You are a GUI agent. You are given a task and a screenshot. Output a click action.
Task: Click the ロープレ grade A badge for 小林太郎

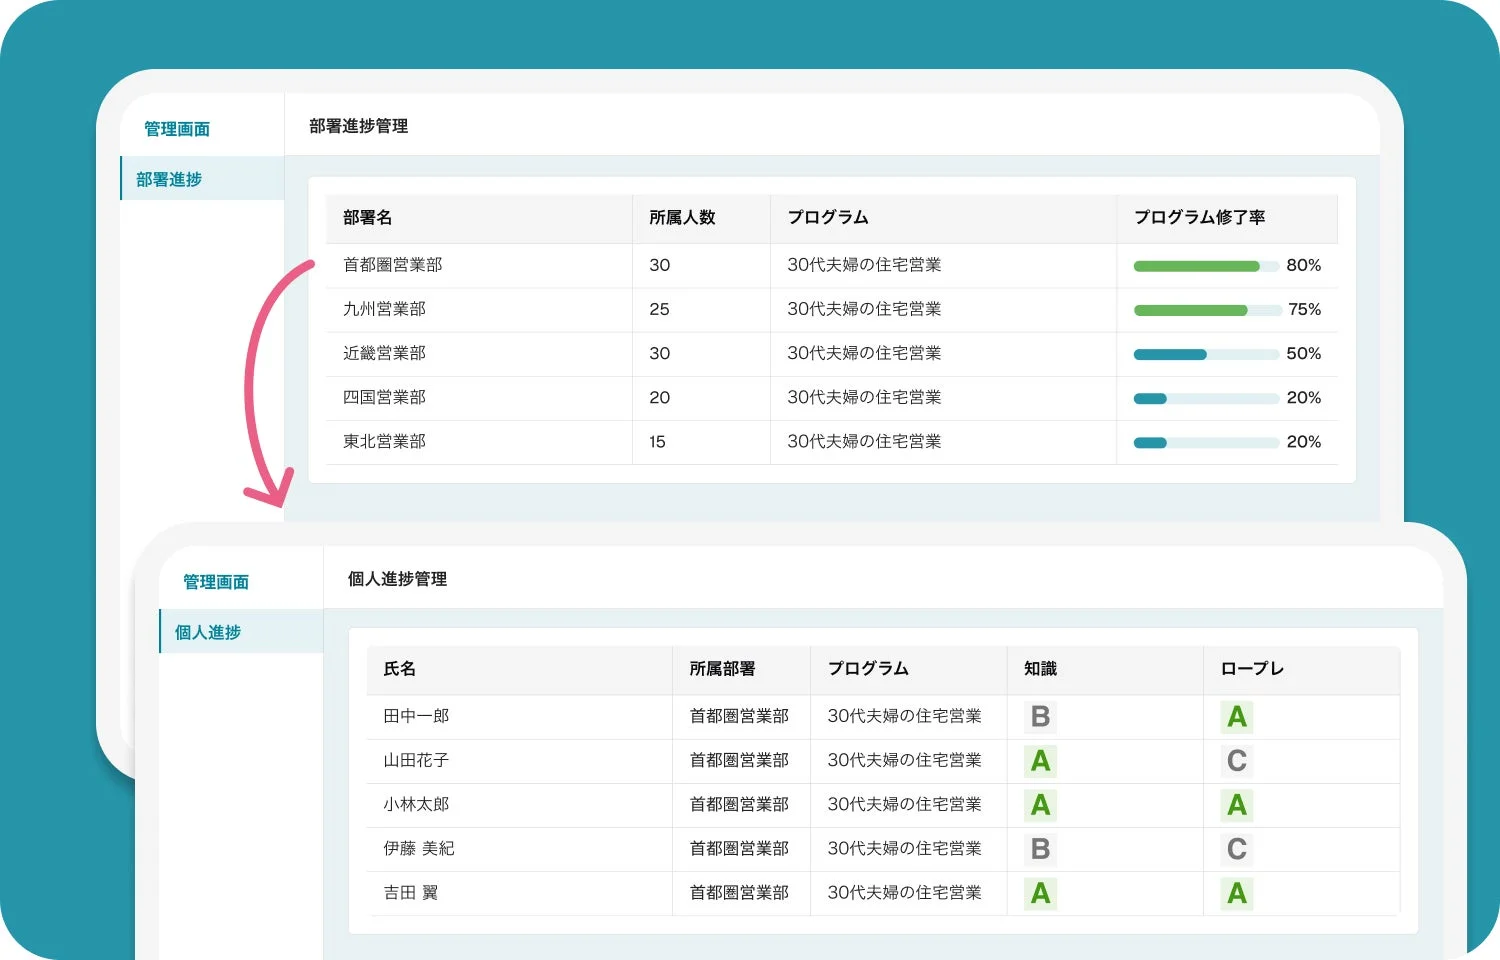(x=1236, y=805)
